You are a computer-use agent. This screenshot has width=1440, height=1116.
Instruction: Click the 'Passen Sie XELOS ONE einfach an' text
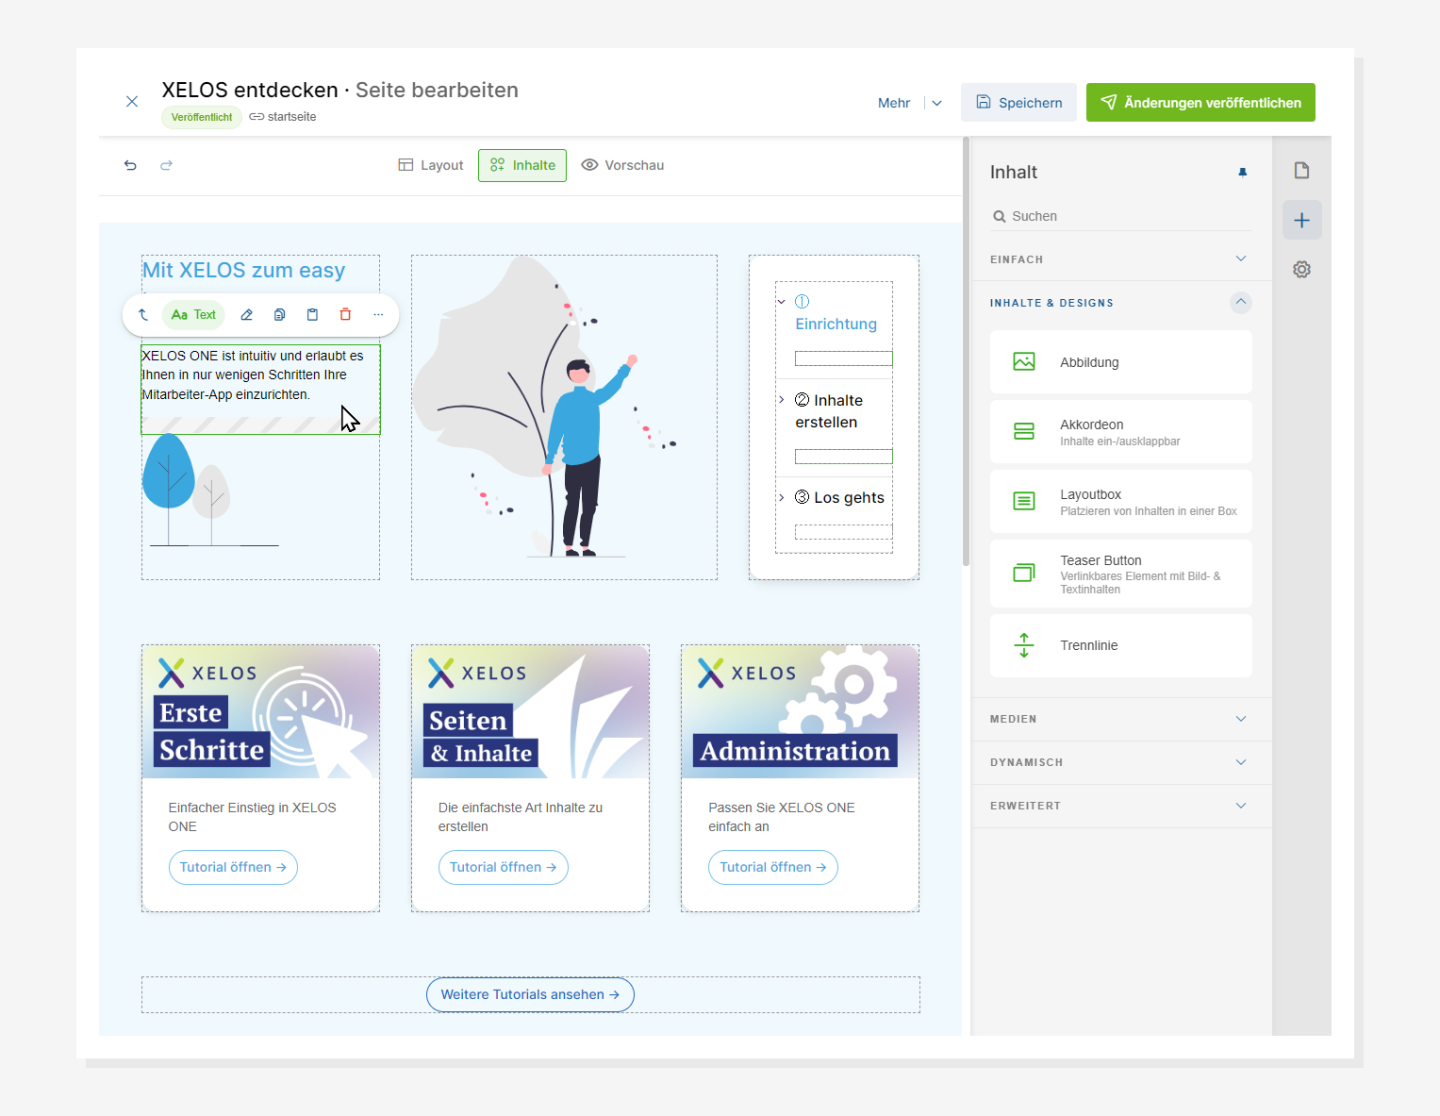782,817
